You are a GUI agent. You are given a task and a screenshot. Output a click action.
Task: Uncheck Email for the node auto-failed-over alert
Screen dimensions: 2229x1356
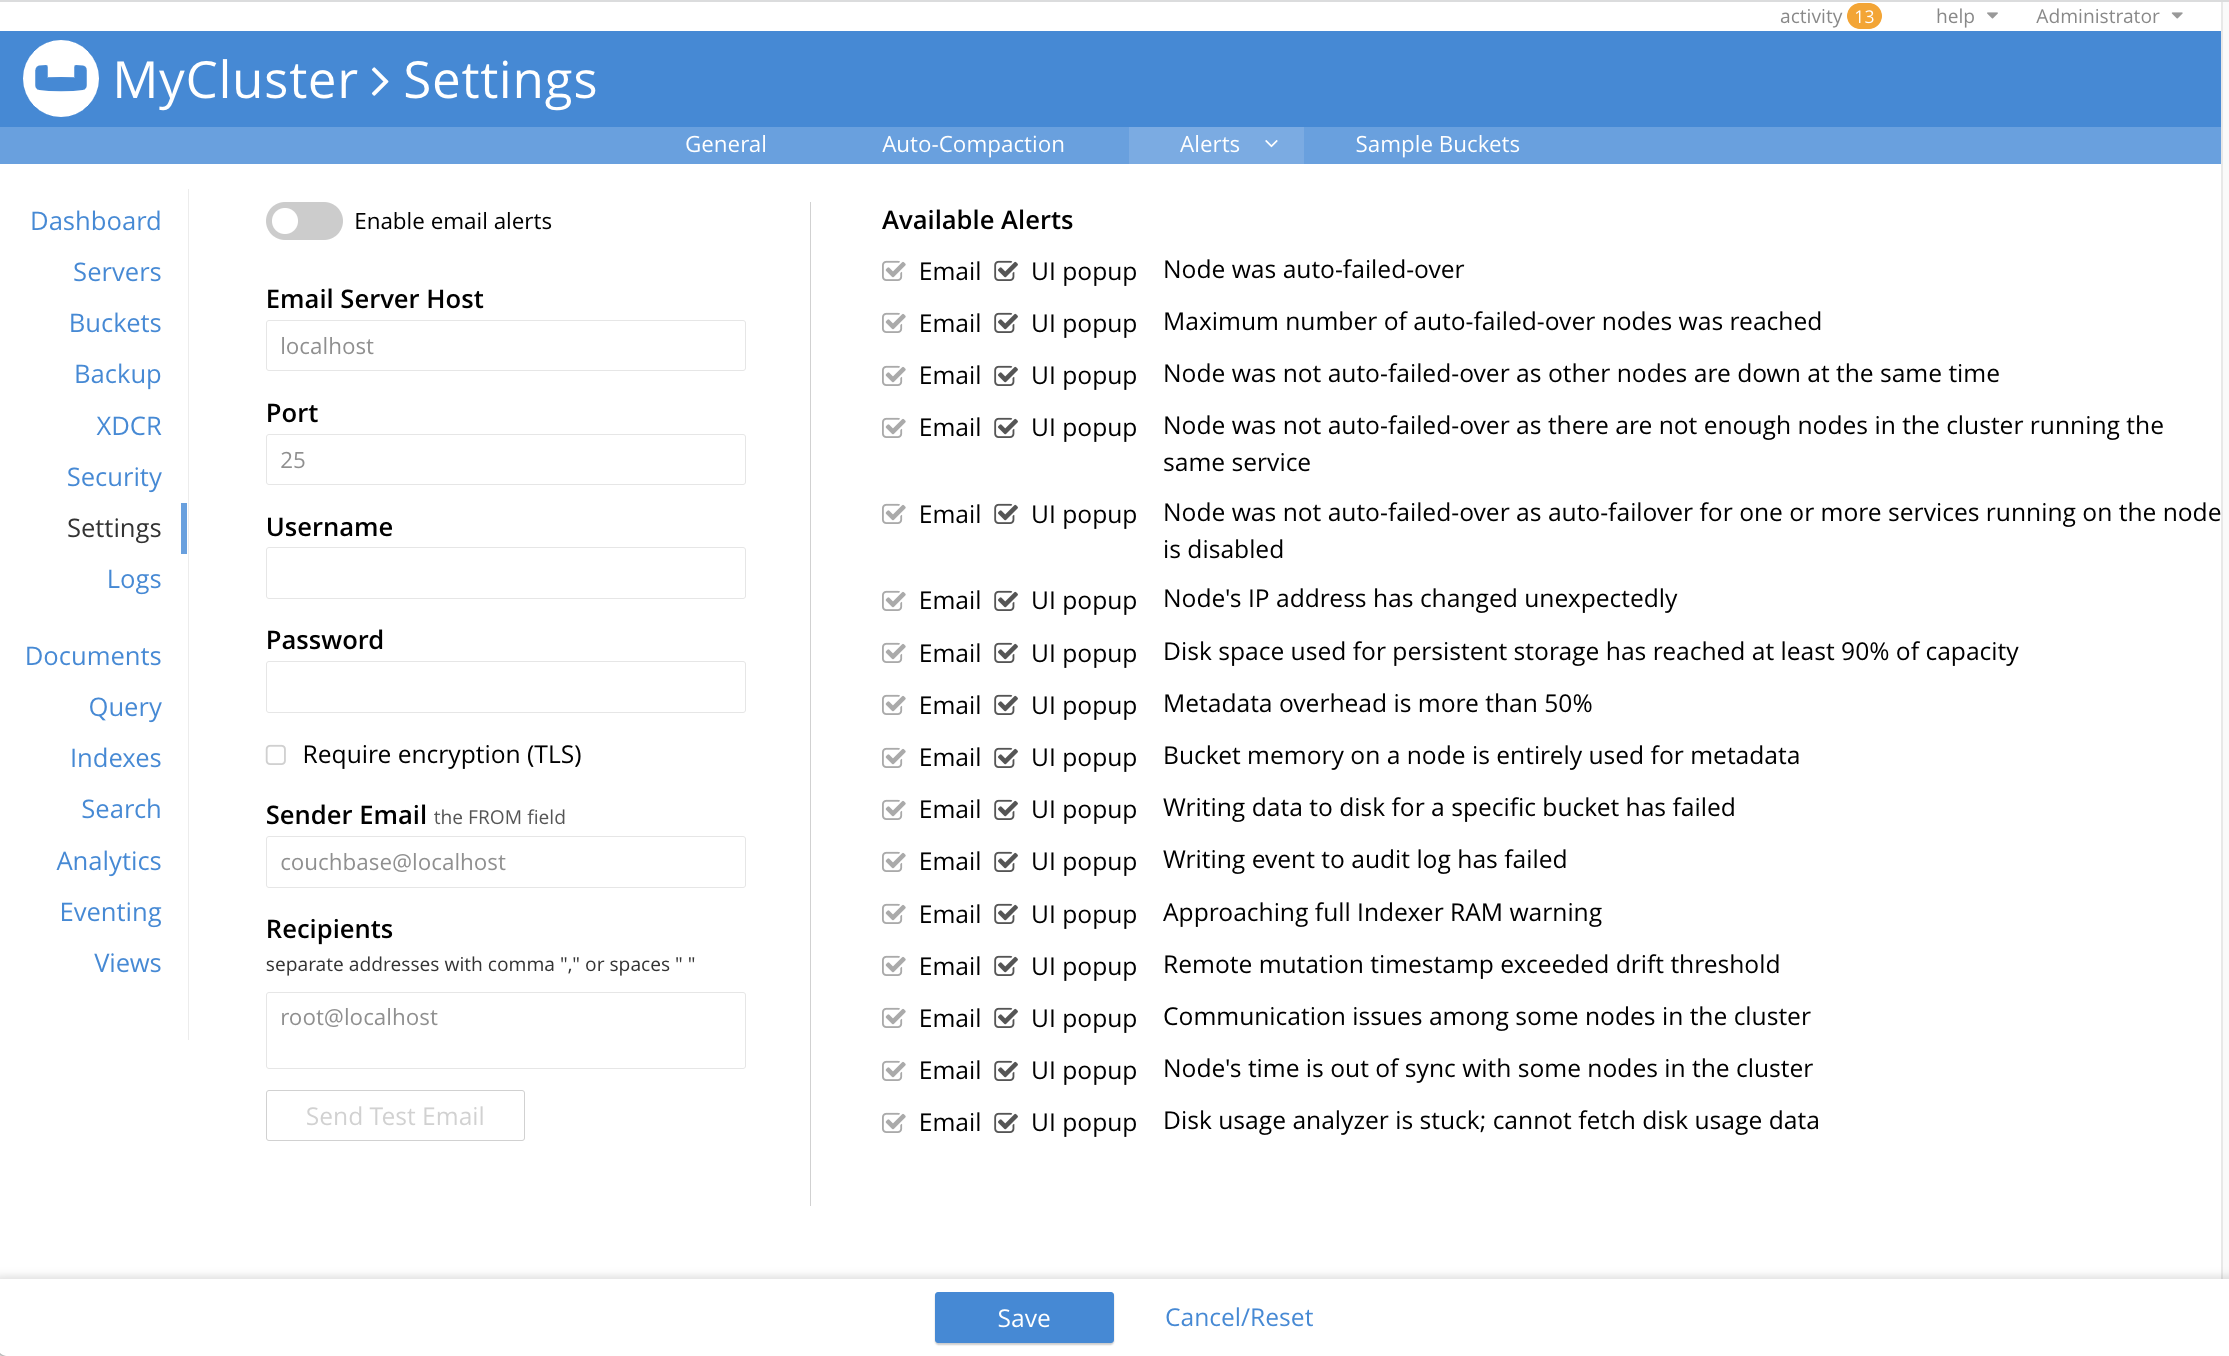(x=893, y=270)
